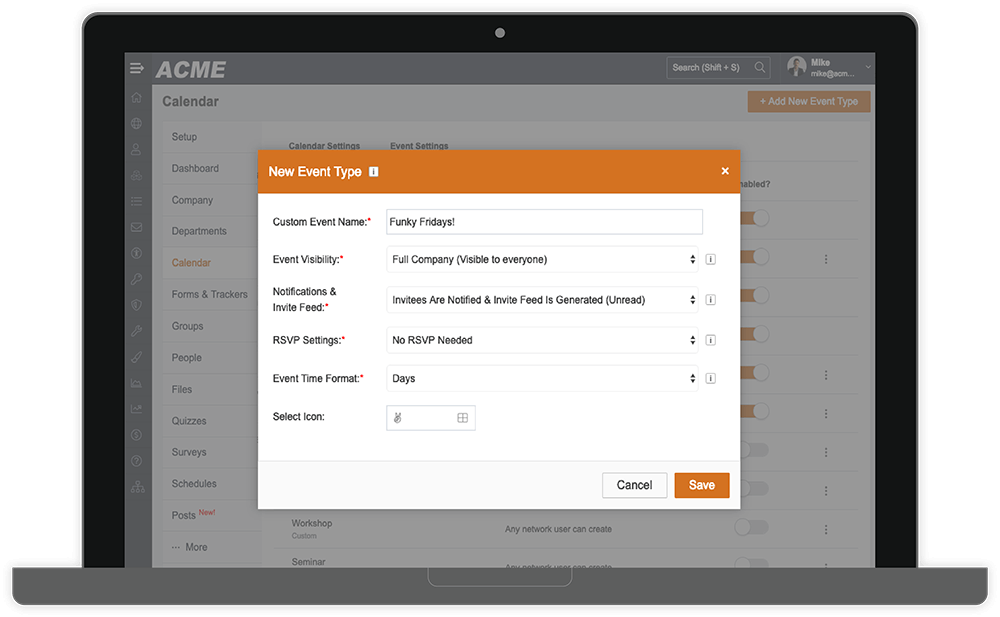Image resolution: width=1000 pixels, height=617 pixels.
Task: Open the Event Time Format dropdown
Action: [x=542, y=378]
